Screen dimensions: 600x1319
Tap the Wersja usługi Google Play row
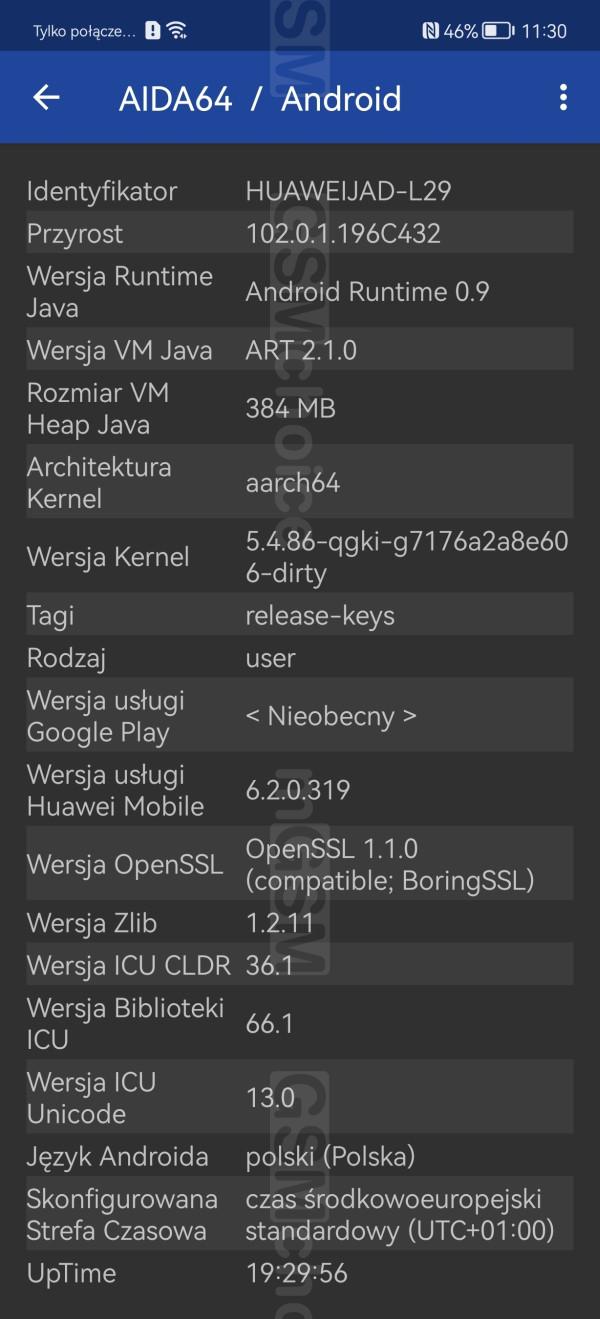pyautogui.click(x=299, y=716)
